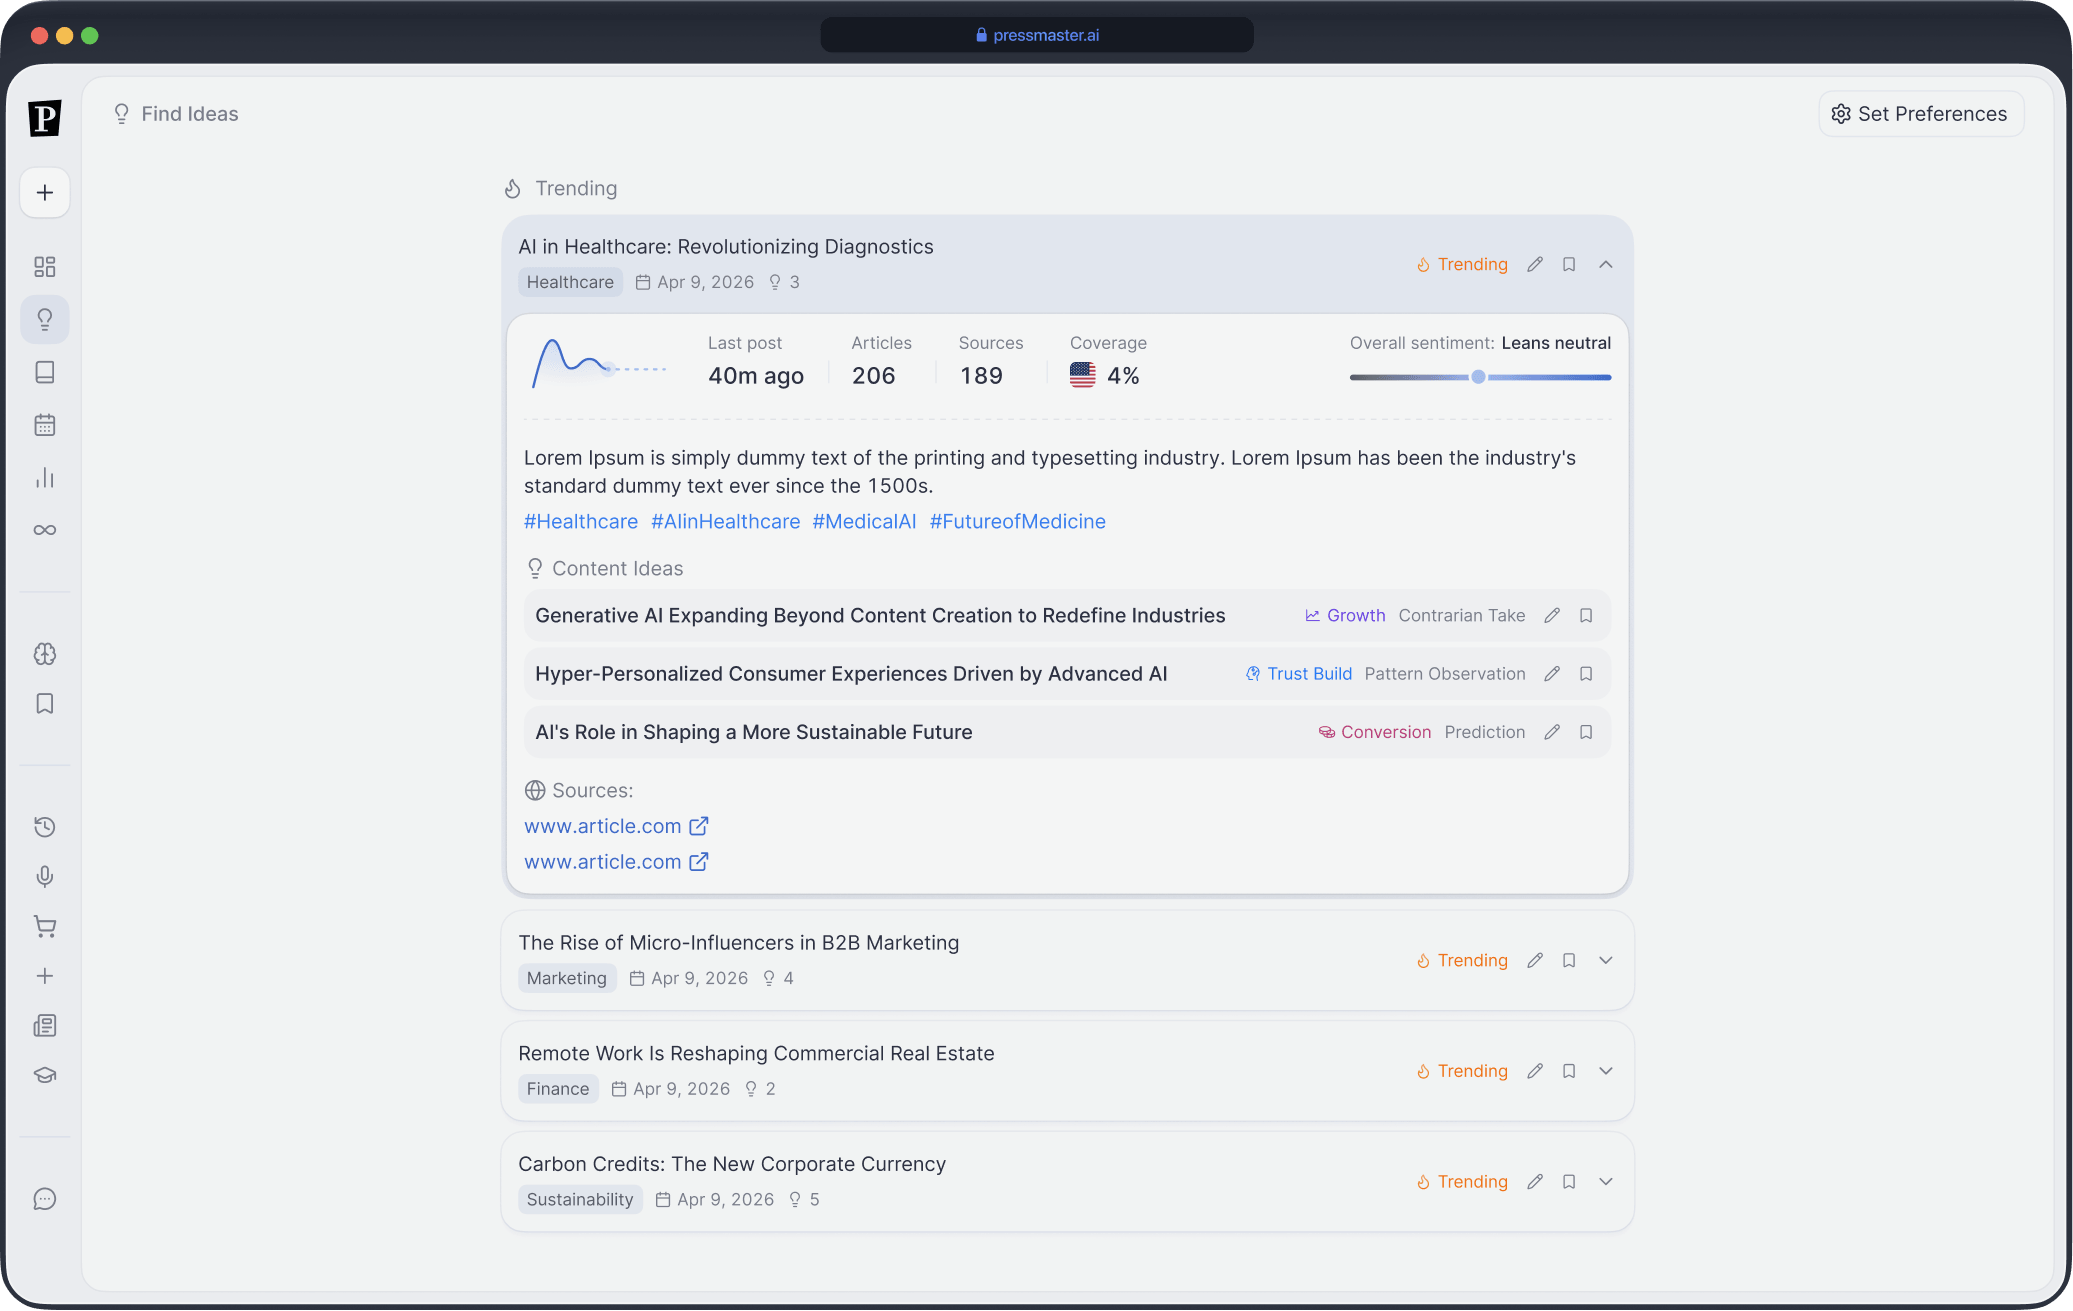Bookmark the Generative AI Expanding content idea
Viewport: 2073px width, 1311px height.
point(1586,616)
